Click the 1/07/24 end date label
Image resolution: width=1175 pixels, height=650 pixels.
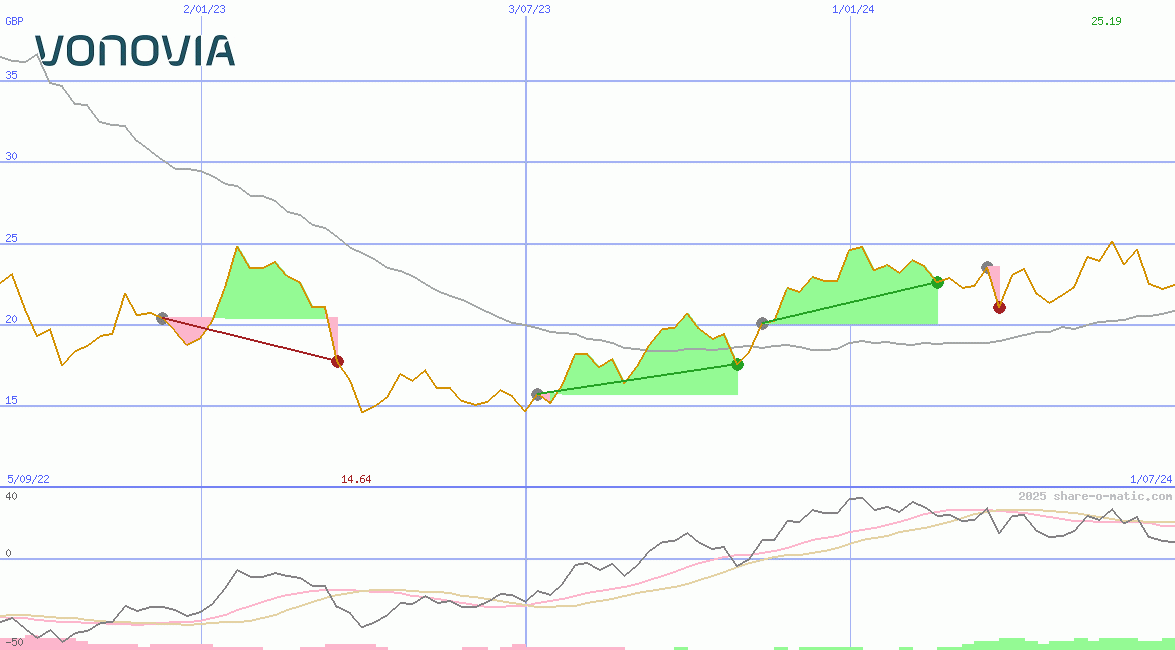[x=1151, y=479]
